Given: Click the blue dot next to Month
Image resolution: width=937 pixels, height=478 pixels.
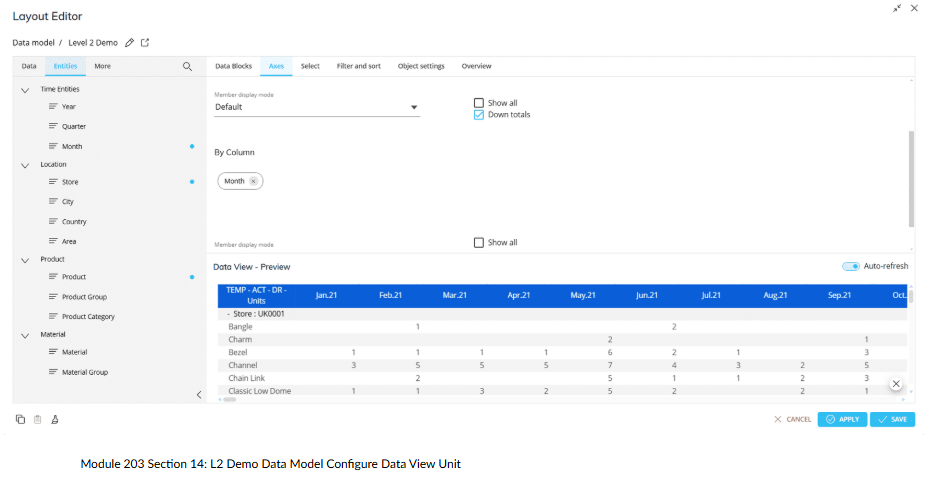Looking at the screenshot, I should click(192, 146).
